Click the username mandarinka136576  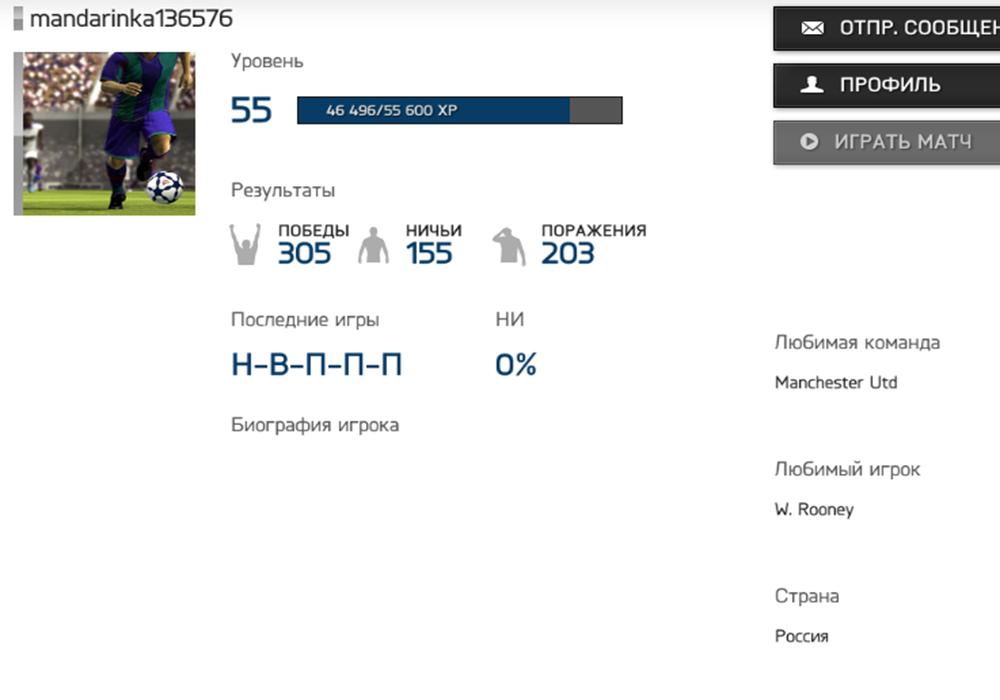click(131, 19)
